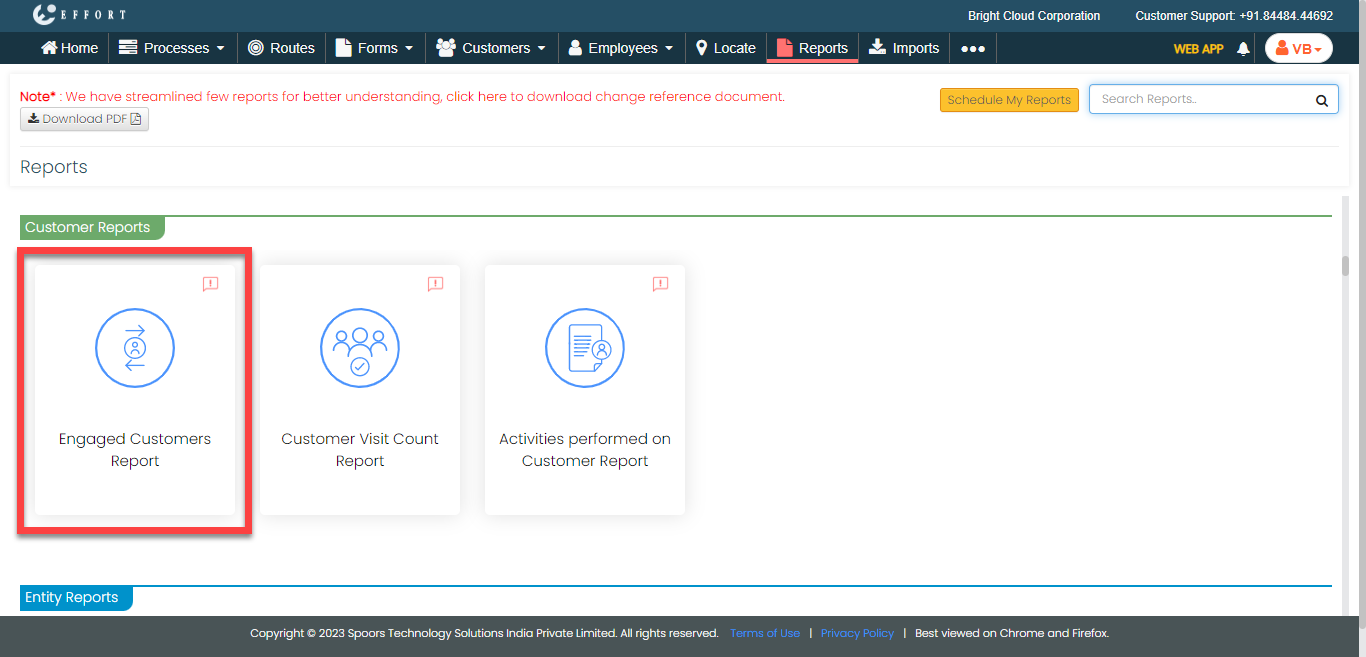Image resolution: width=1366 pixels, height=657 pixels.
Task: Click info flag on Engaged Customers card
Action: (x=210, y=284)
